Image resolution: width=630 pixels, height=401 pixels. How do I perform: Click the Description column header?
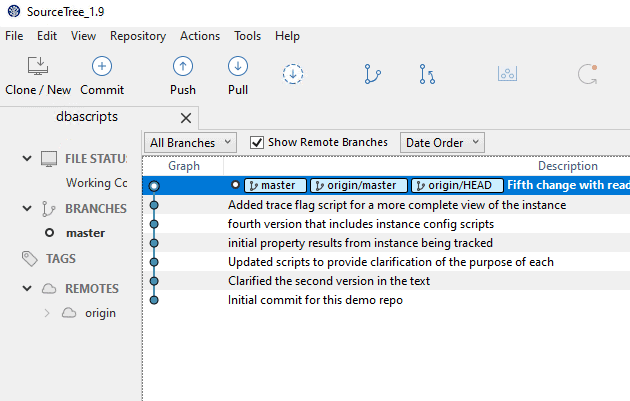coord(568,166)
